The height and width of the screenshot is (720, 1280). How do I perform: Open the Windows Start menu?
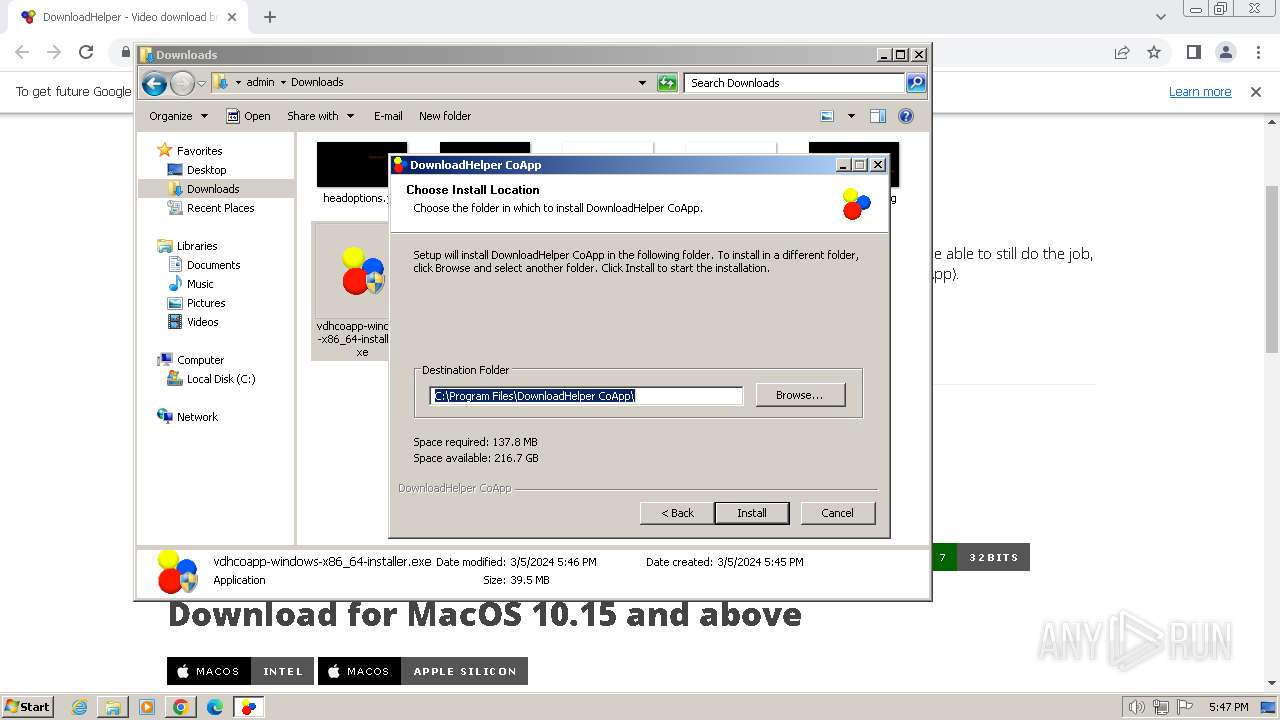pyautogui.click(x=27, y=706)
